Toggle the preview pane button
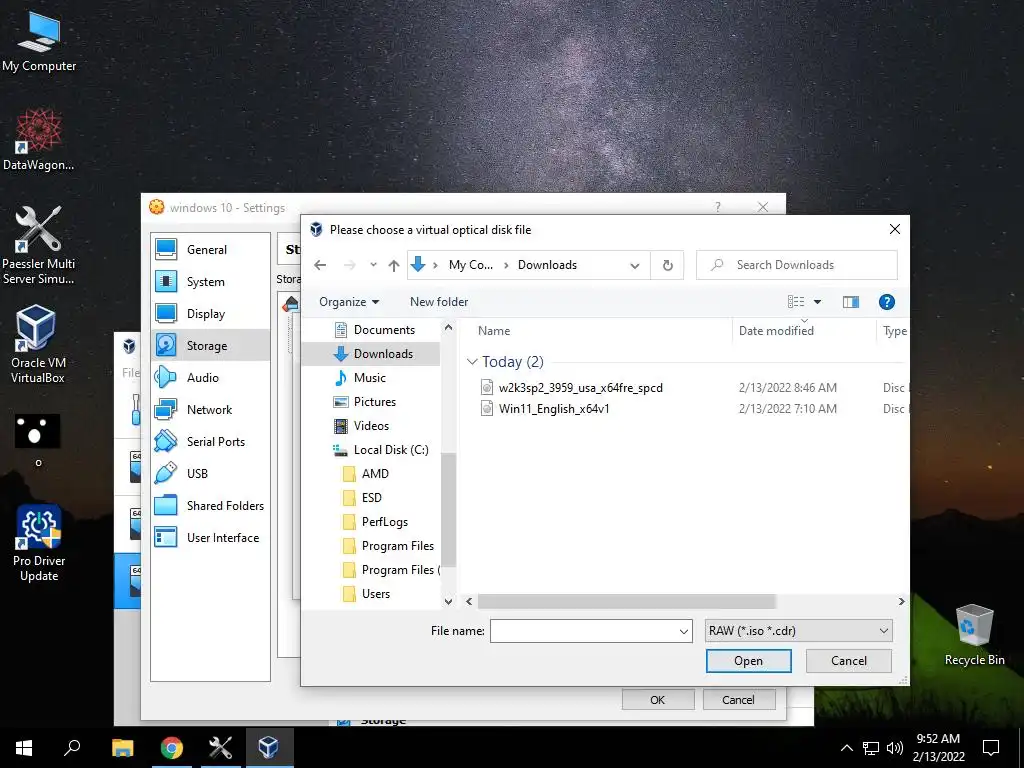 pyautogui.click(x=850, y=302)
